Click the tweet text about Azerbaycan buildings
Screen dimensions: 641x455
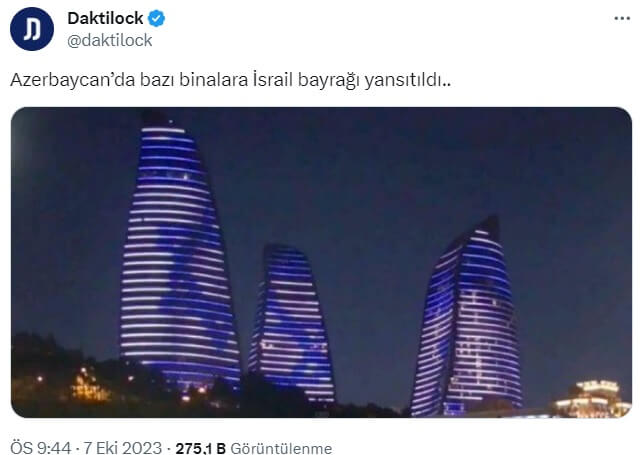click(231, 80)
